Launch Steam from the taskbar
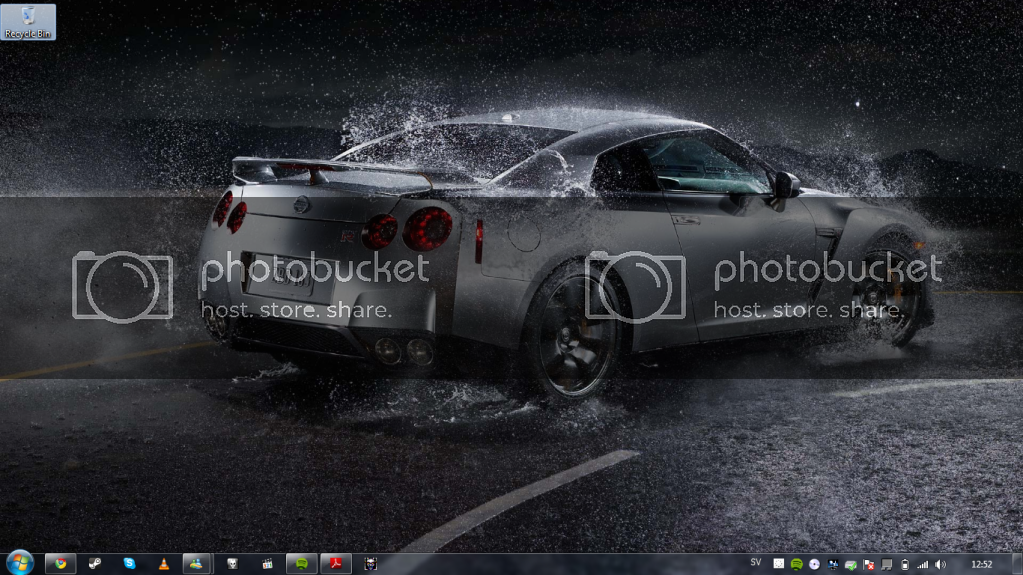The image size is (1023, 575). tap(95, 564)
